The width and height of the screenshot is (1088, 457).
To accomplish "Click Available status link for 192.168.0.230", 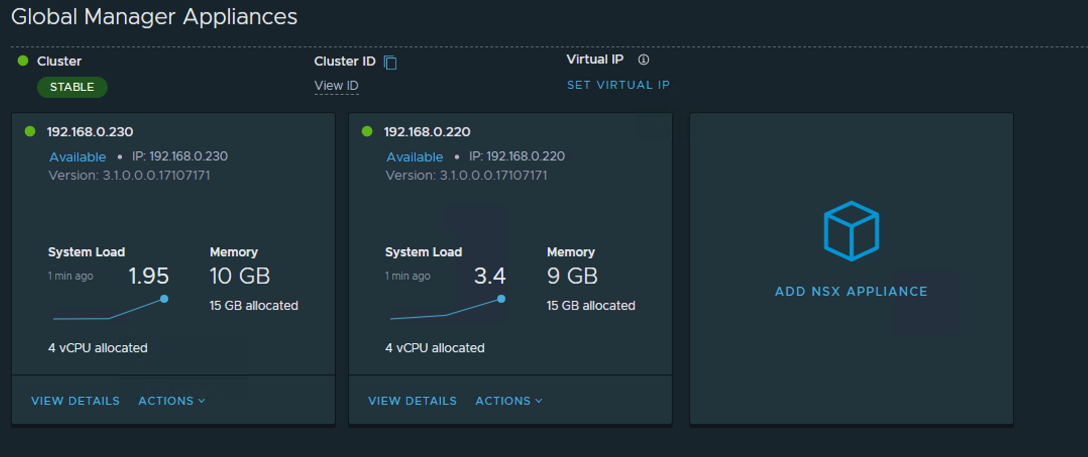I will [x=78, y=157].
